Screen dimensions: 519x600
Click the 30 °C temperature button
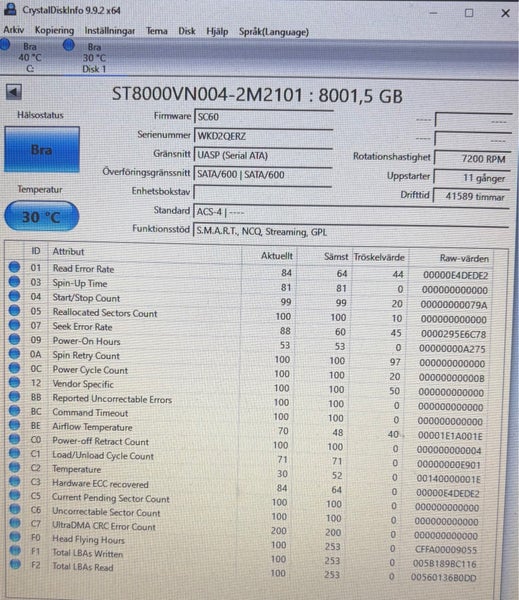41,217
